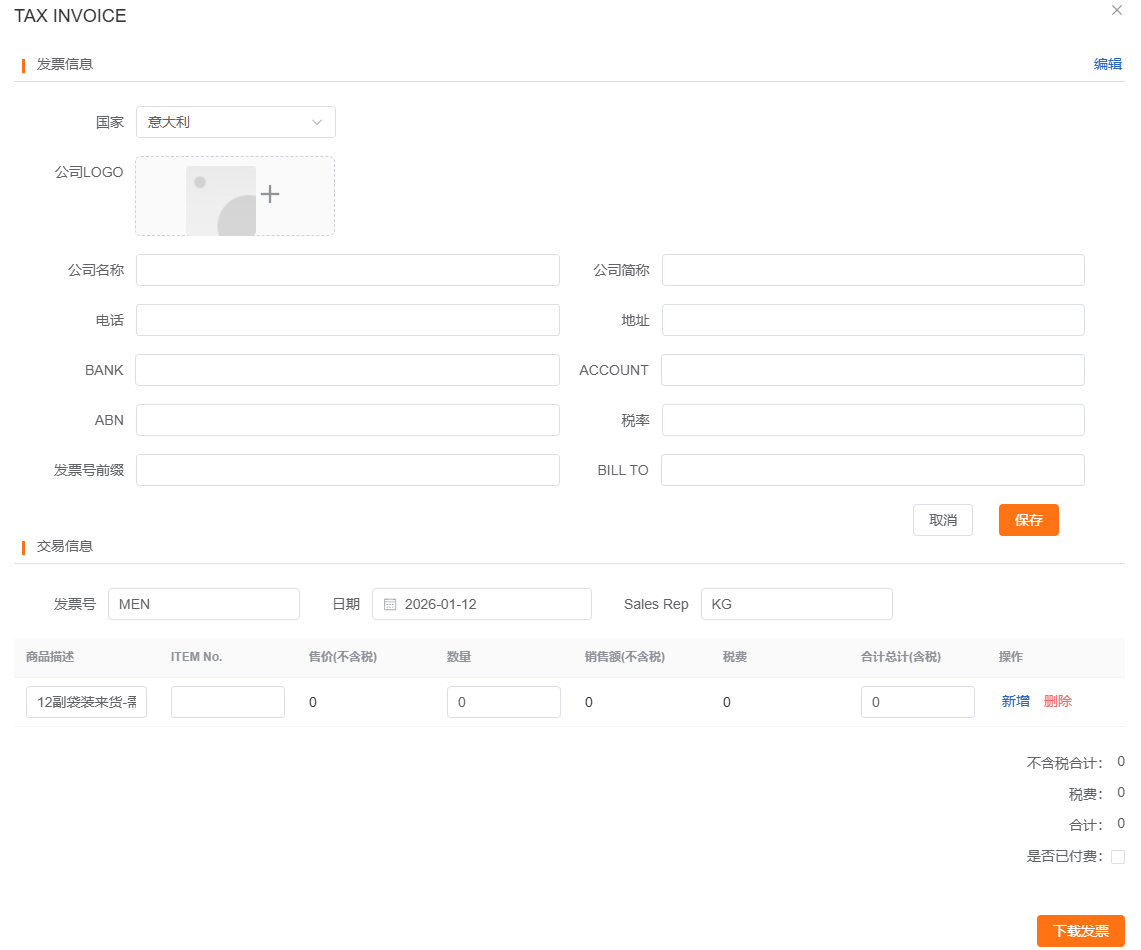
Task: Click the 下载发票 download invoice button
Action: click(x=1080, y=931)
